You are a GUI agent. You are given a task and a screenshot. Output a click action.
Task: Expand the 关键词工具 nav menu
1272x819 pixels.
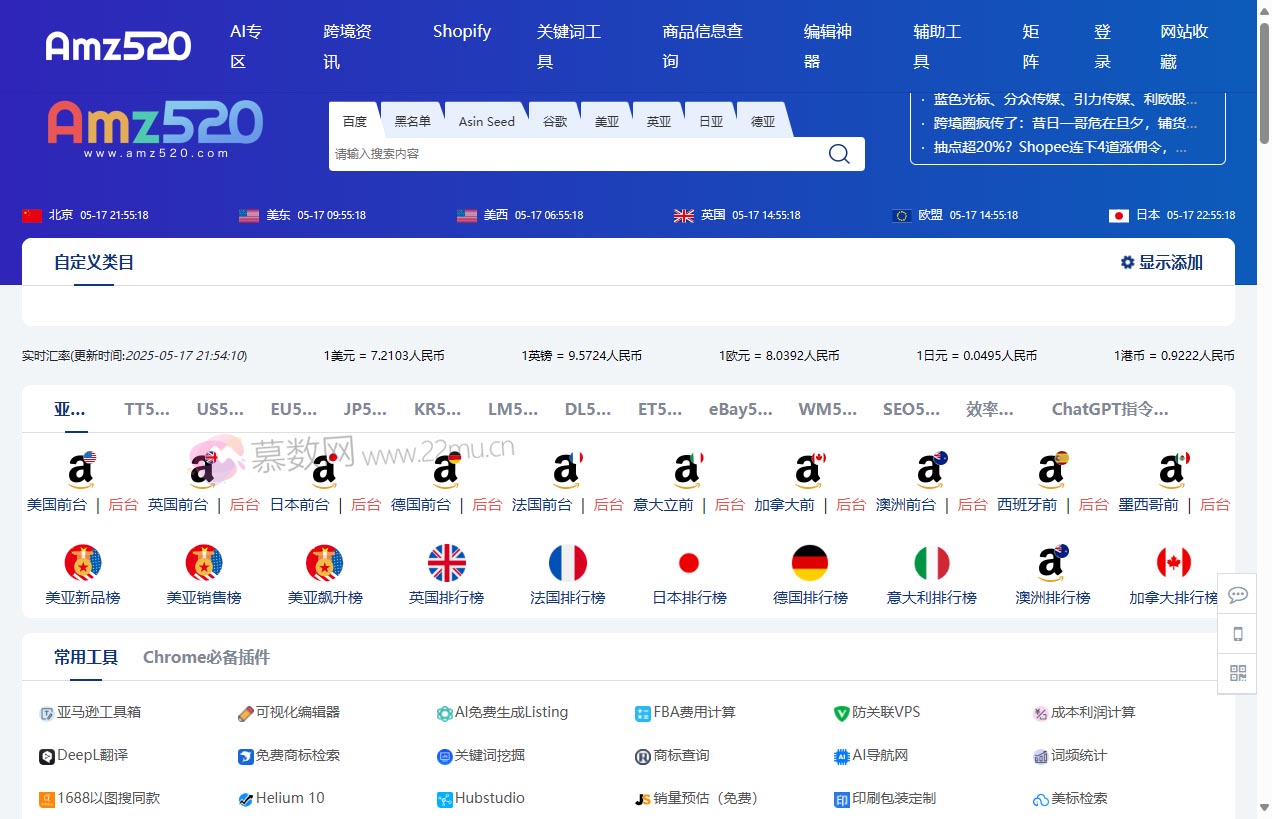[x=568, y=46]
